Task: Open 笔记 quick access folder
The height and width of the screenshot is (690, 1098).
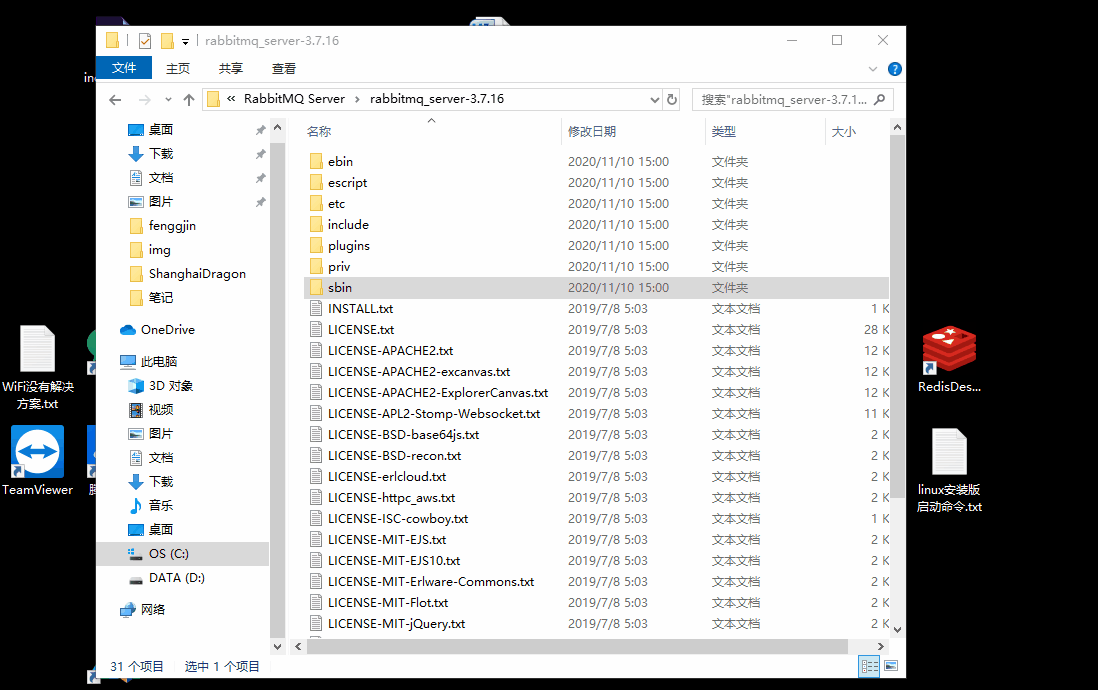Action: [151, 298]
